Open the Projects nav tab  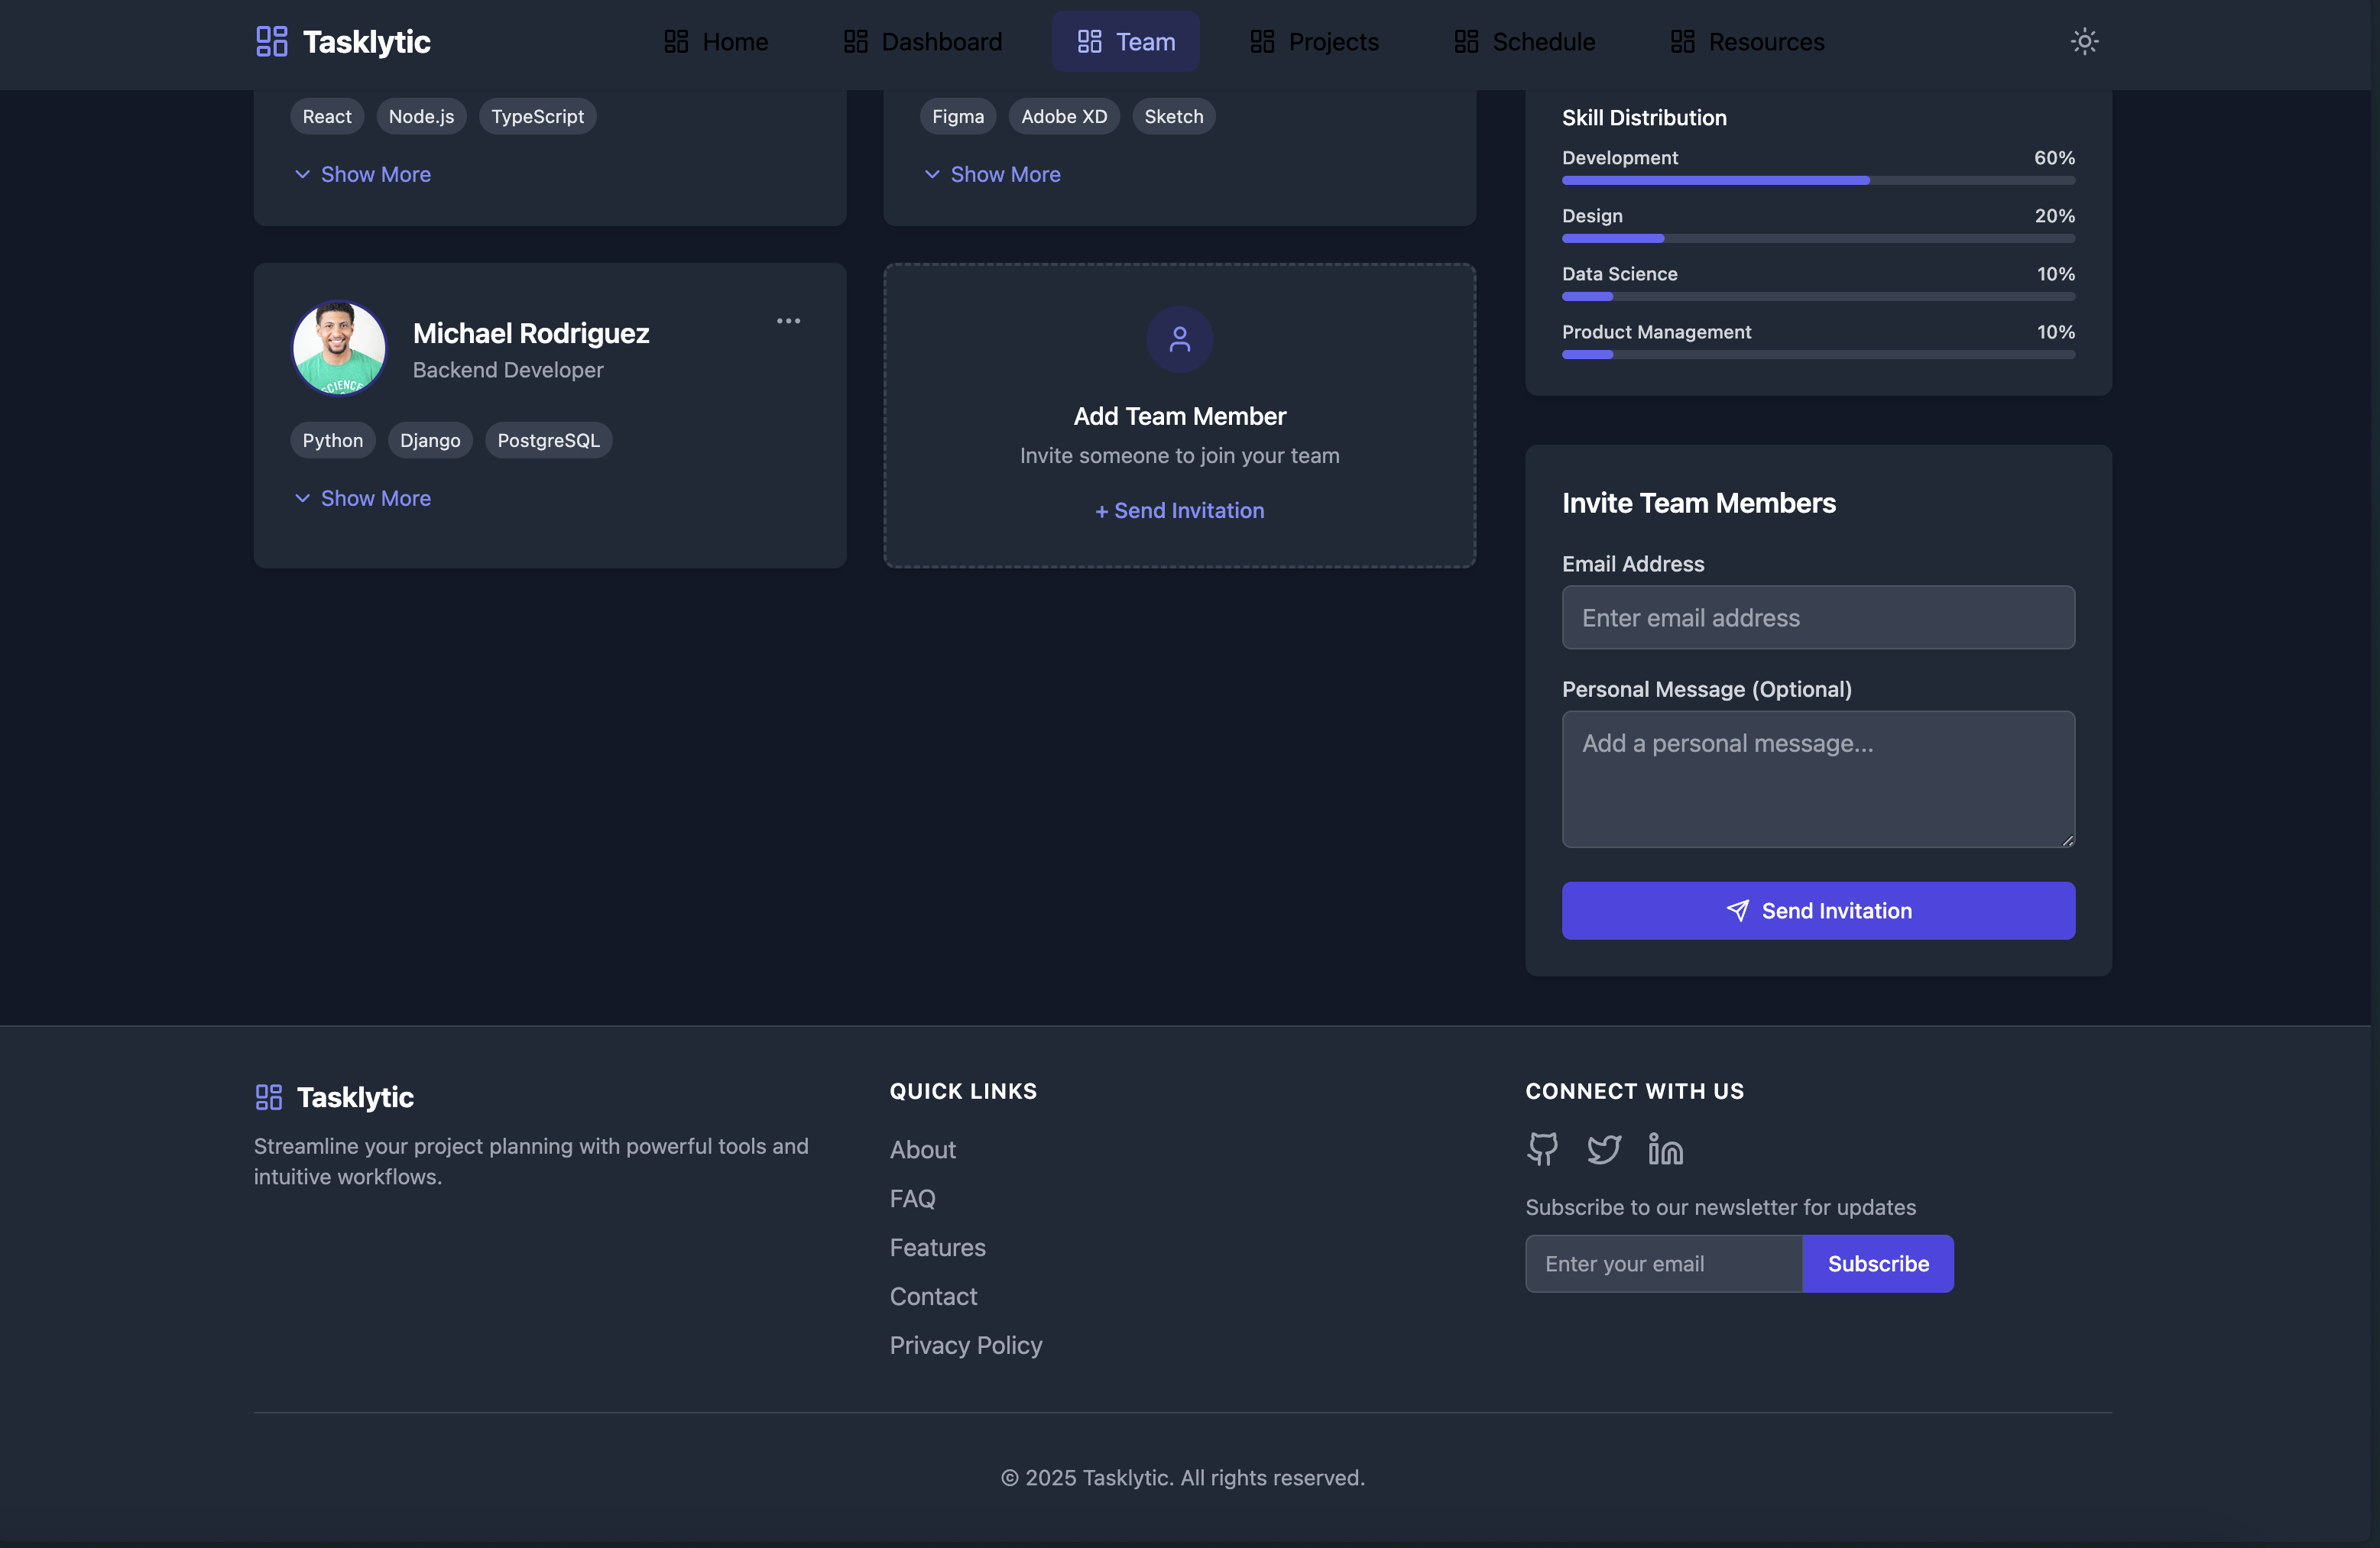pyautogui.click(x=1314, y=41)
